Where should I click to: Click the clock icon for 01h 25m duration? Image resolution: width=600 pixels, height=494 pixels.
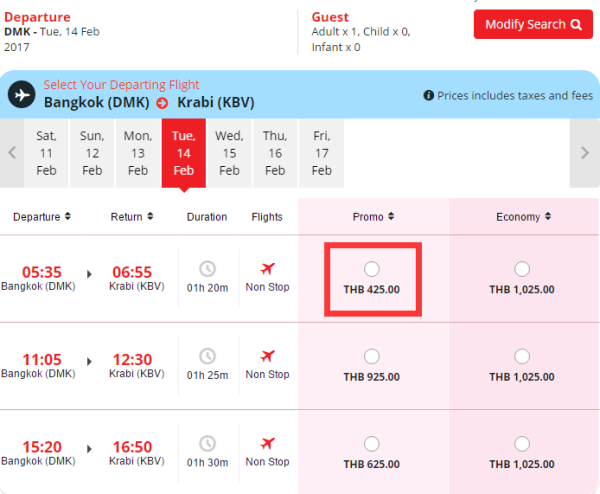click(207, 356)
